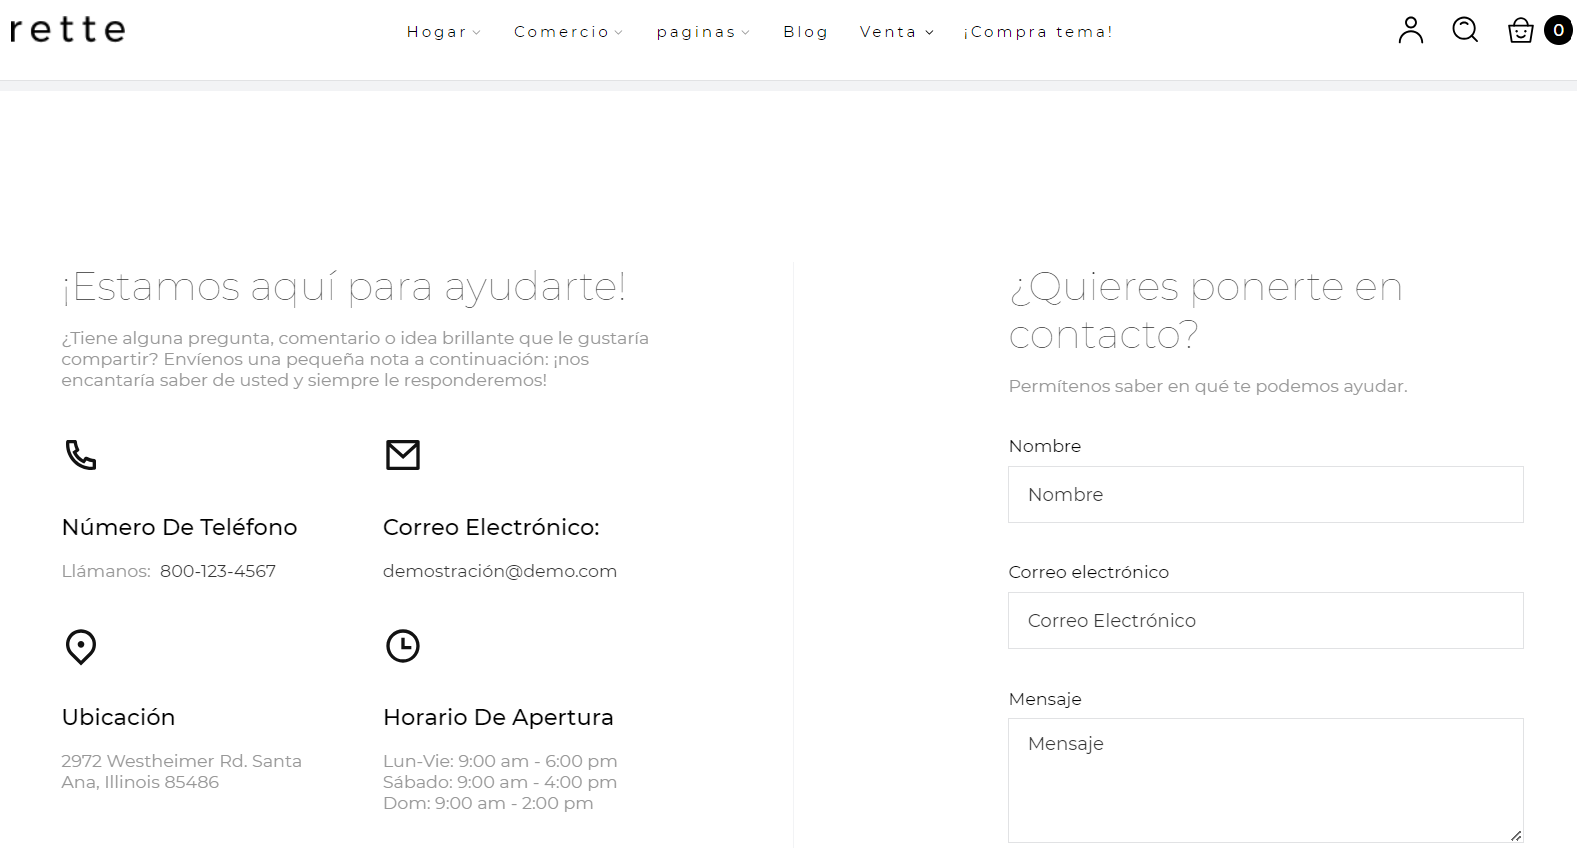Image resolution: width=1577 pixels, height=848 pixels.
Task: Click the envelope email icon
Action: (403, 455)
